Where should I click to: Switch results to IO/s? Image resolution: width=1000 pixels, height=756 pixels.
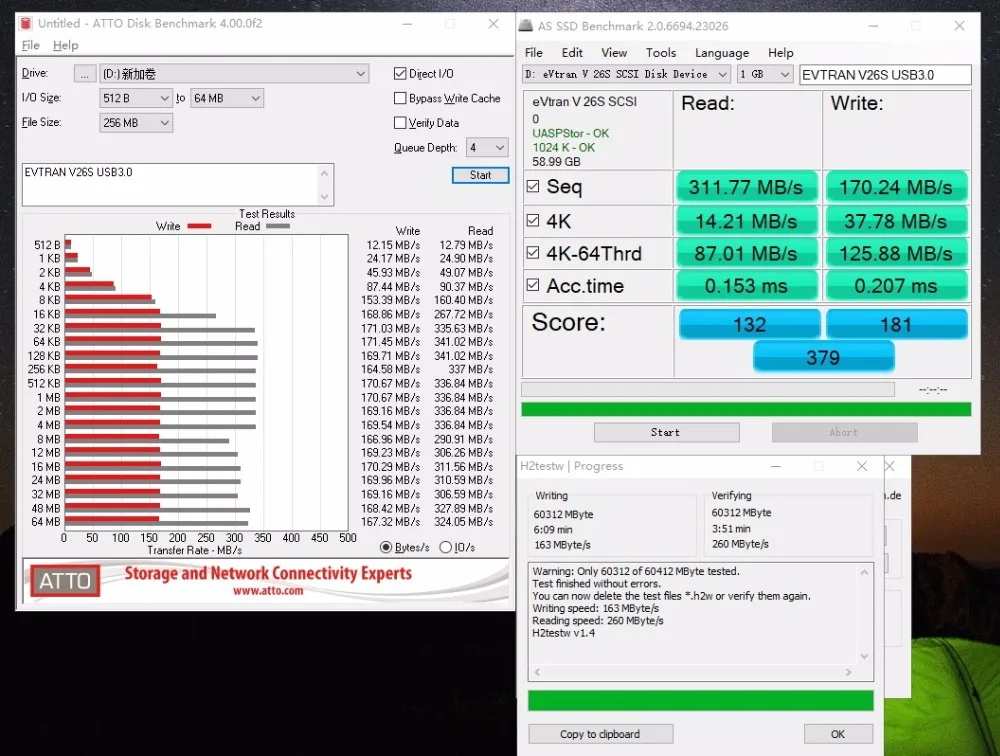(446, 547)
